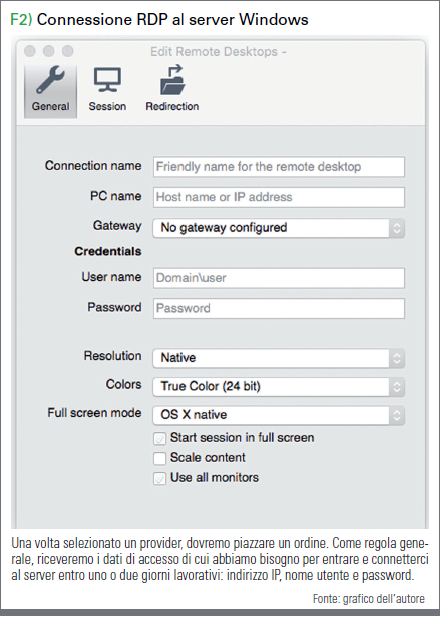Screen dimensions: 445x623
Task: Click the minimize window button
Action: 48,51
